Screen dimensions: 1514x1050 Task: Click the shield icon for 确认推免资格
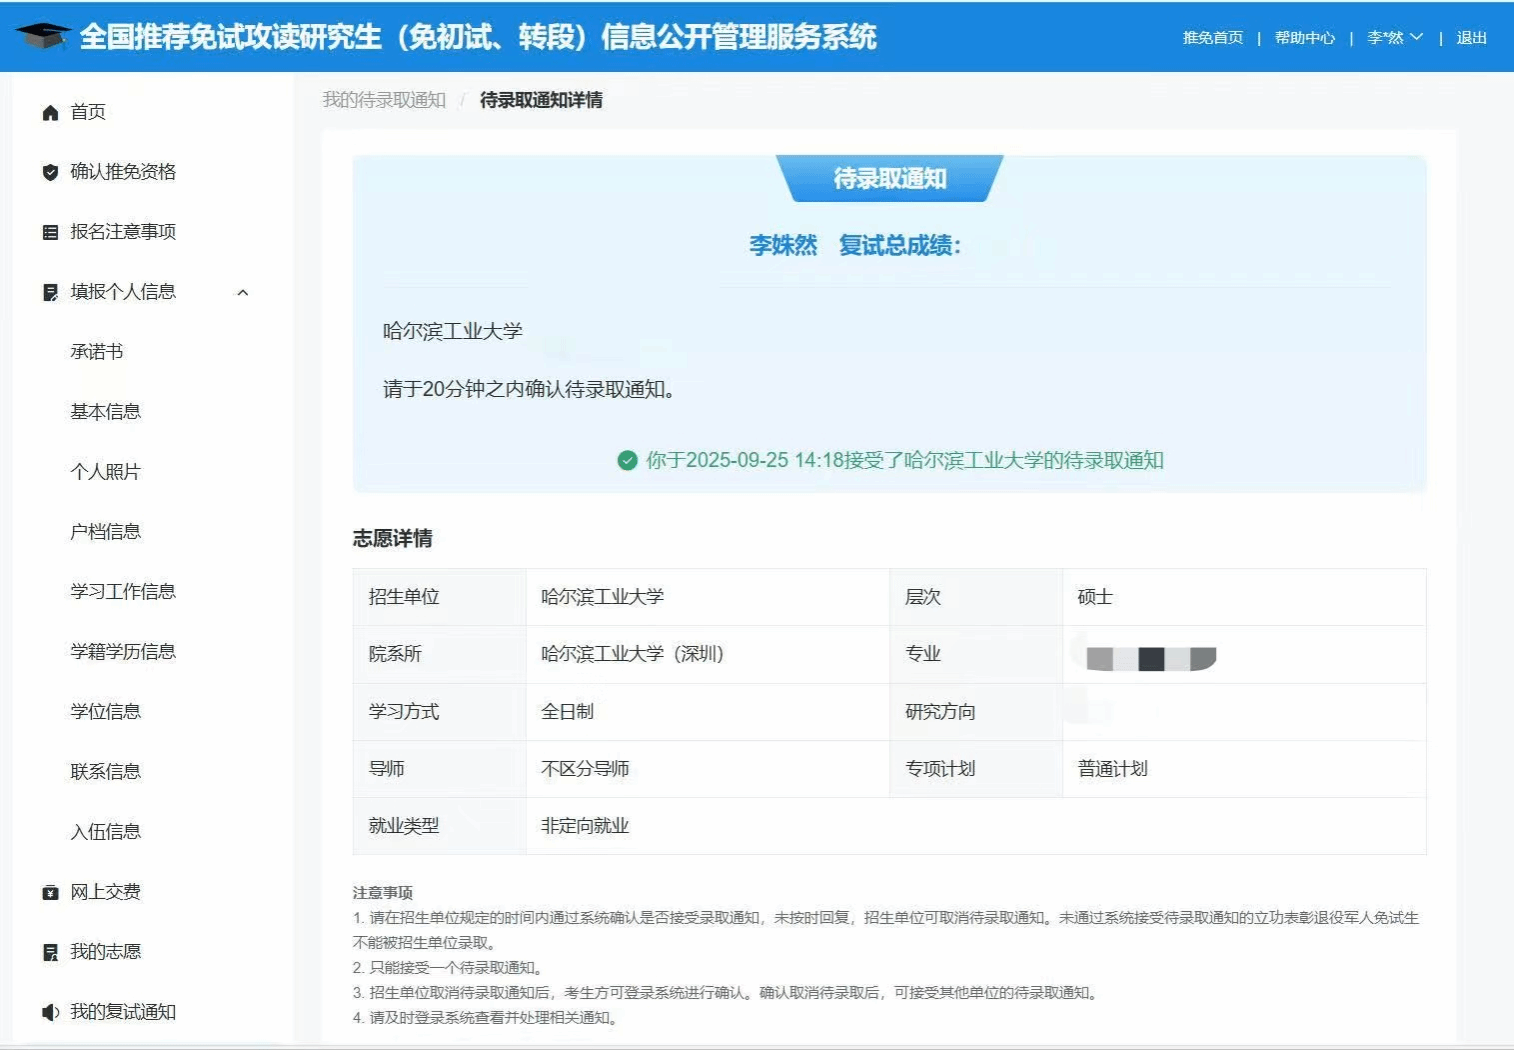click(50, 172)
